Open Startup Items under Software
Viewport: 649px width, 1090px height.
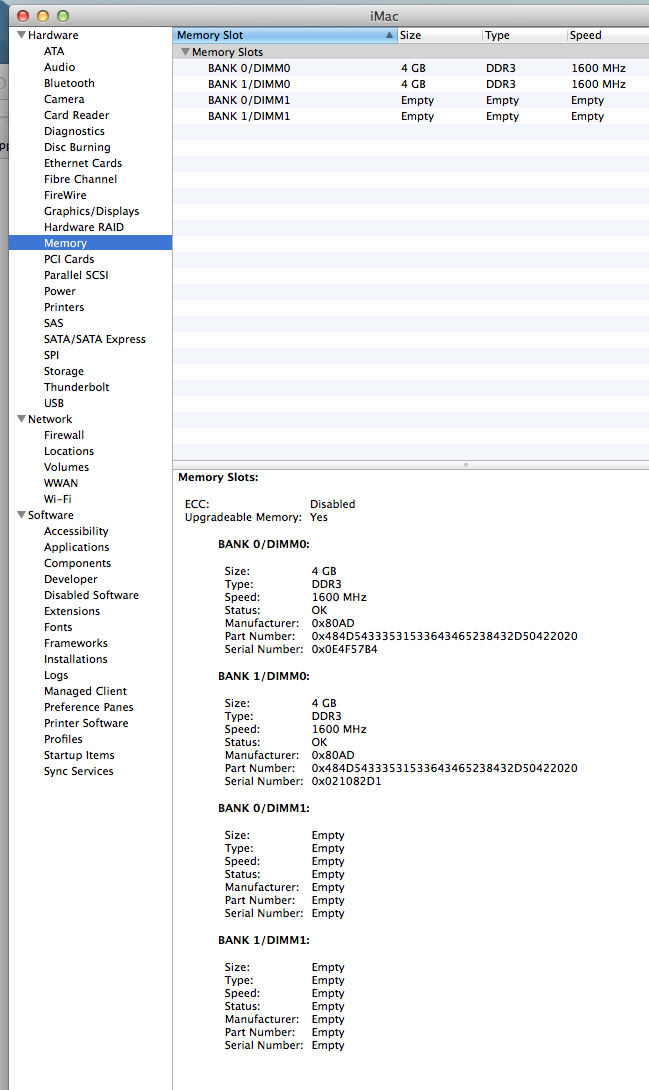[x=79, y=754]
